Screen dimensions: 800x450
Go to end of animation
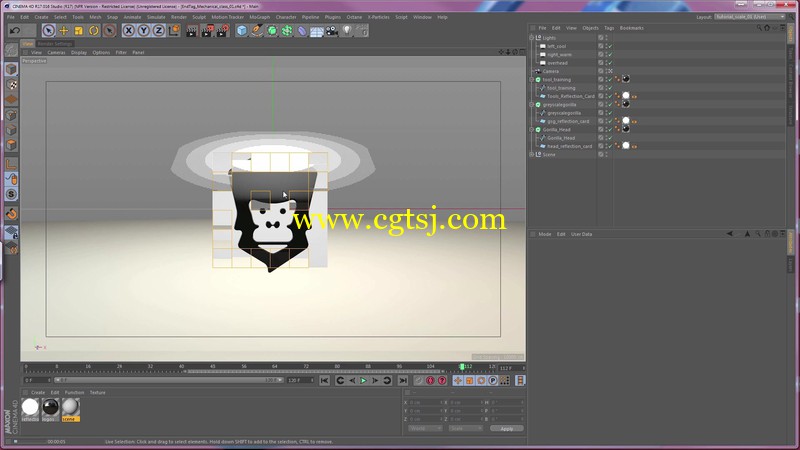403,381
